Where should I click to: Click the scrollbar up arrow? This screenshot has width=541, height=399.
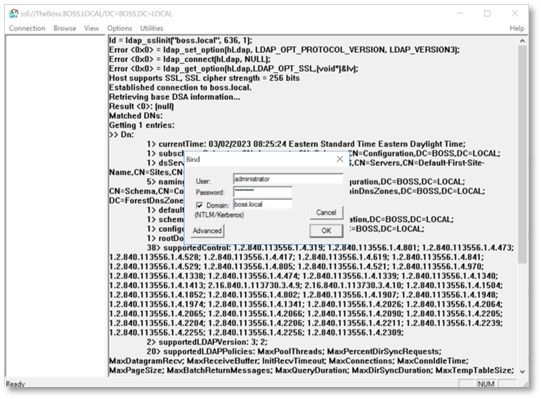click(x=522, y=41)
